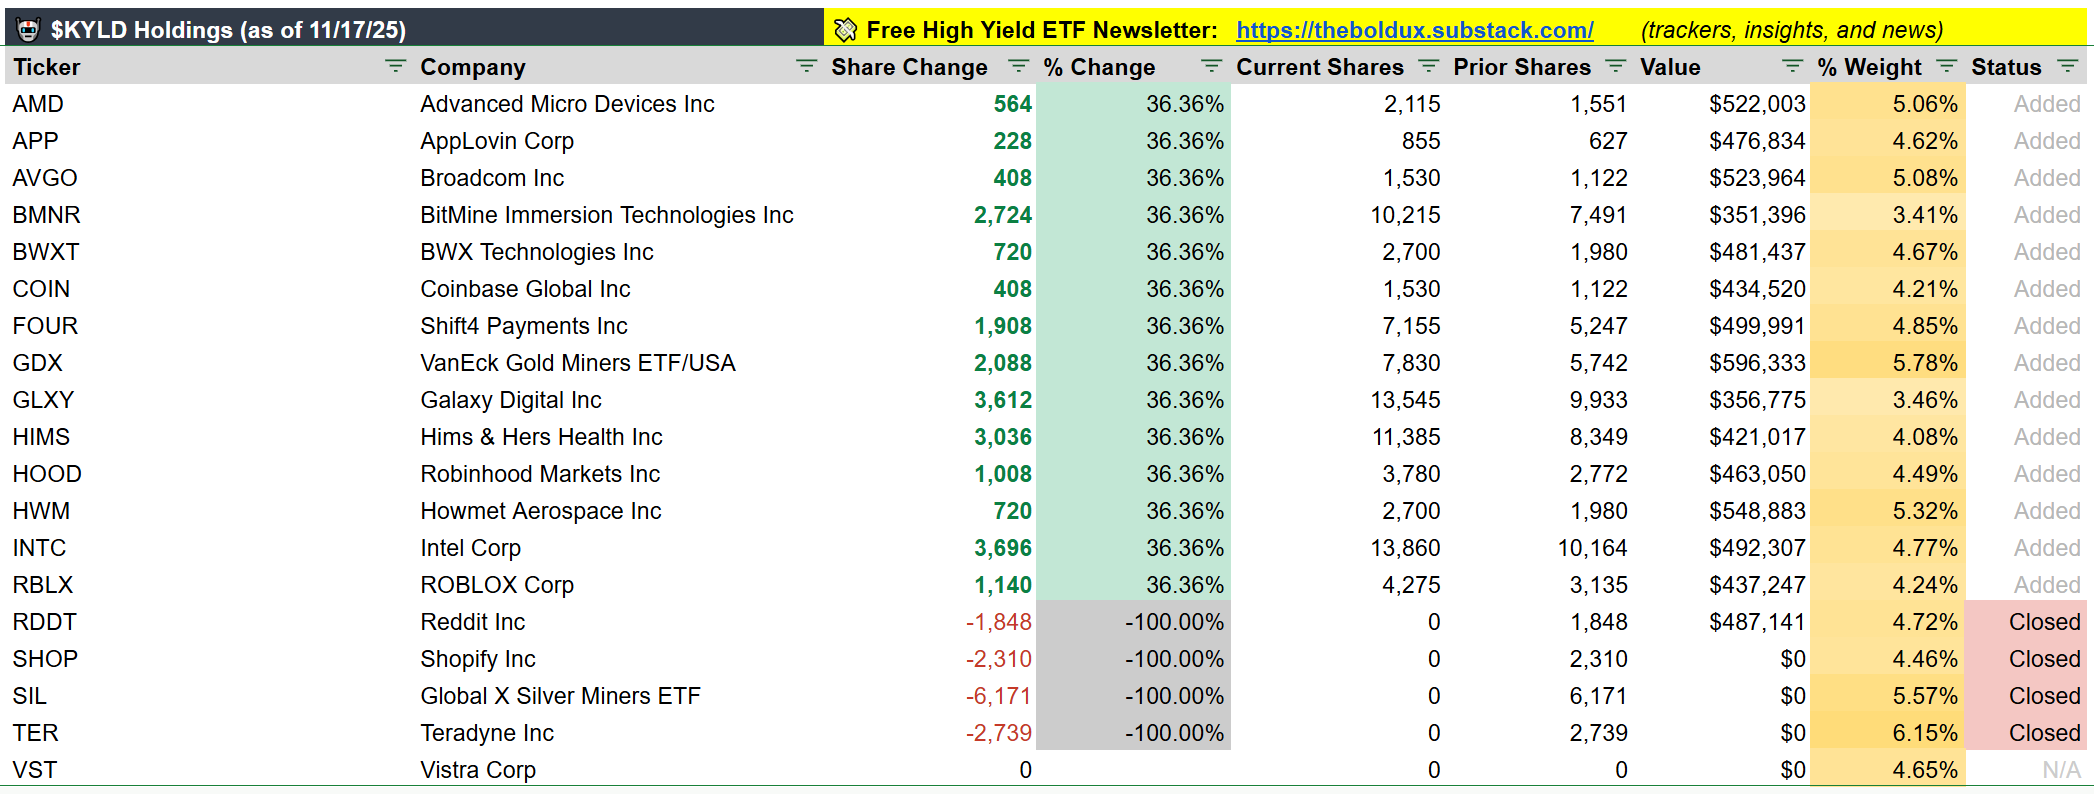
Task: Open the Share Change column filter
Action: (x=1018, y=66)
